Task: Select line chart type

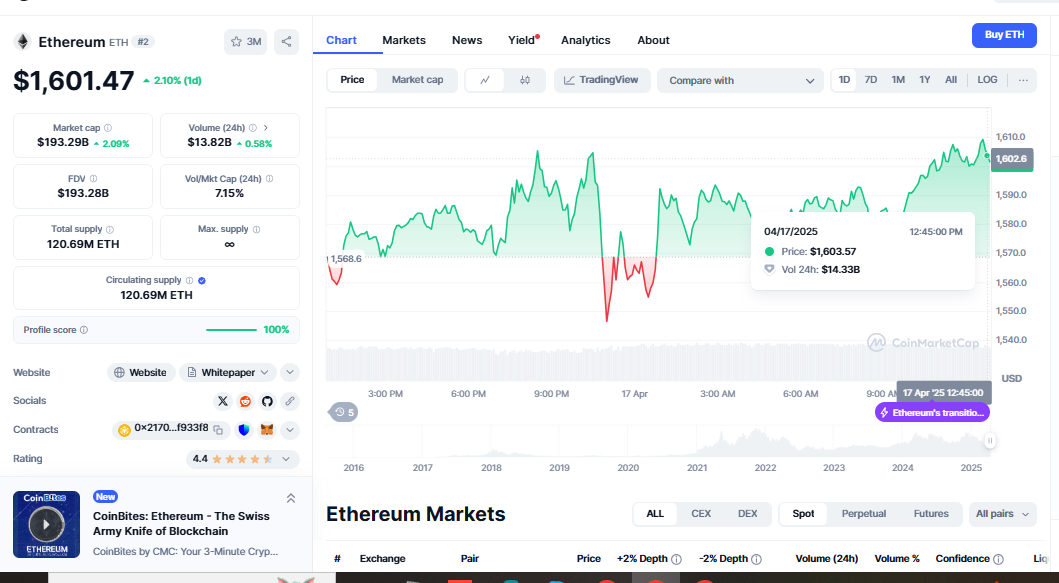Action: coord(485,80)
